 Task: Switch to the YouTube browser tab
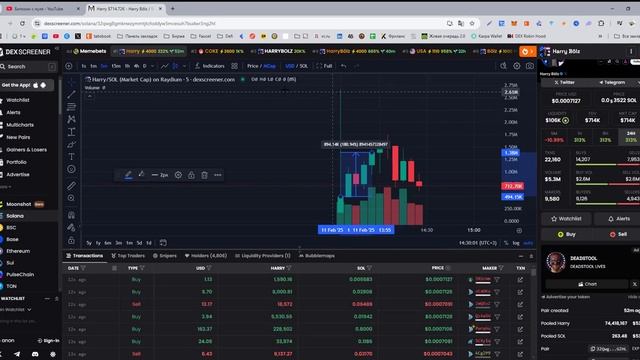(43, 8)
